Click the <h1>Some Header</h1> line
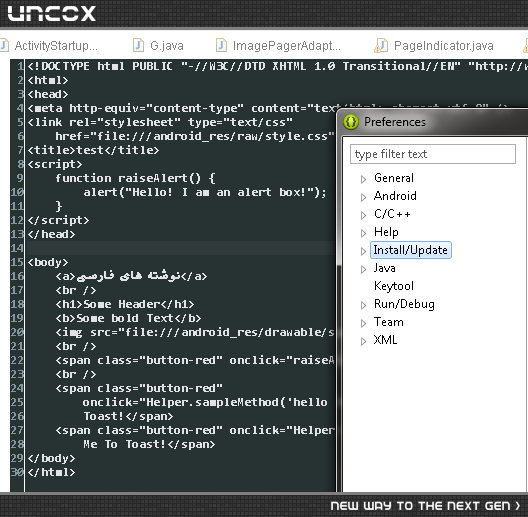The width and height of the screenshot is (528, 517). tap(125, 304)
